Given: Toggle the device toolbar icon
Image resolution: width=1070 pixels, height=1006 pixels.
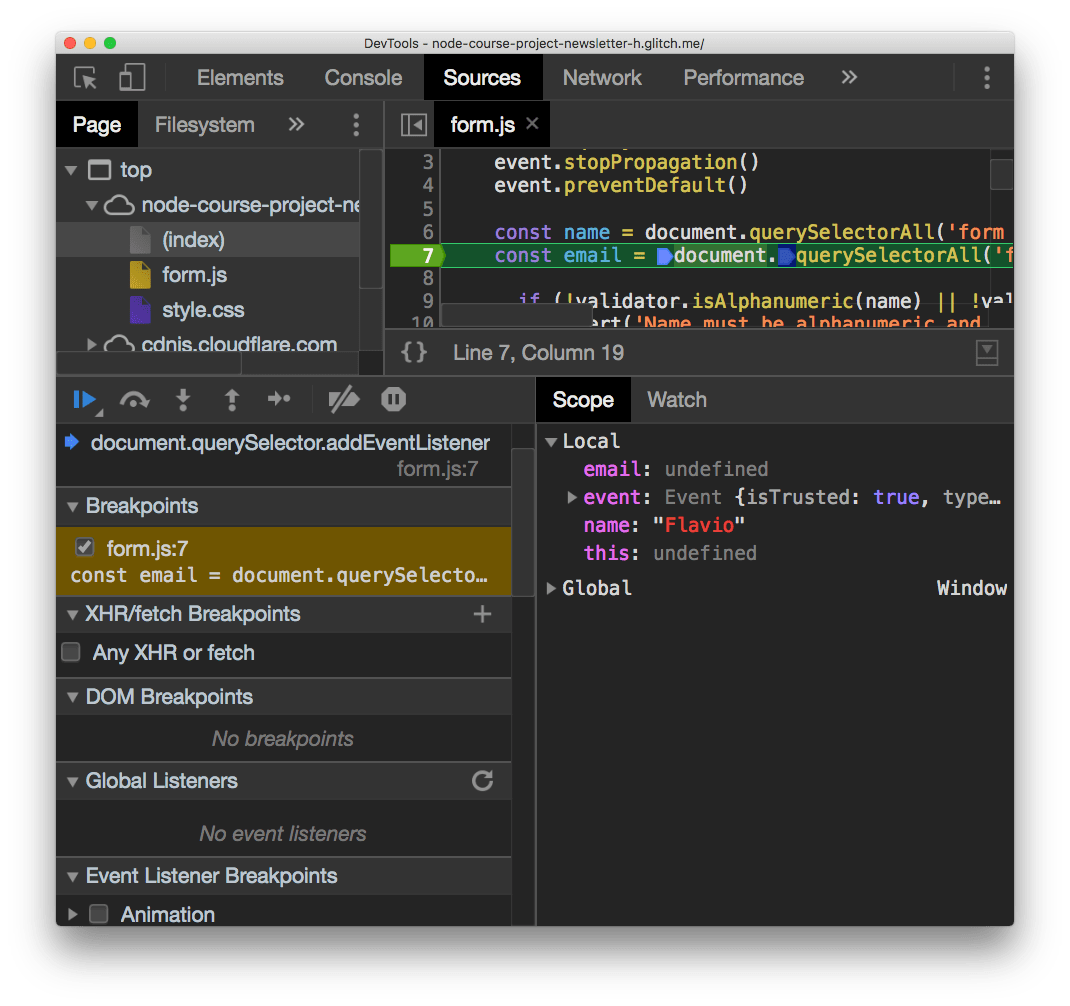Looking at the screenshot, I should [x=131, y=78].
